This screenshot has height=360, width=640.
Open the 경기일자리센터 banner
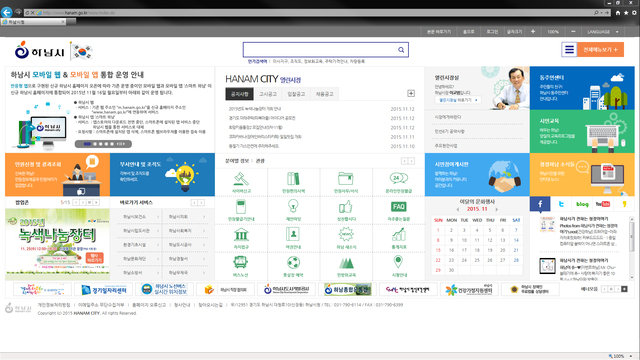pyautogui.click(x=104, y=290)
